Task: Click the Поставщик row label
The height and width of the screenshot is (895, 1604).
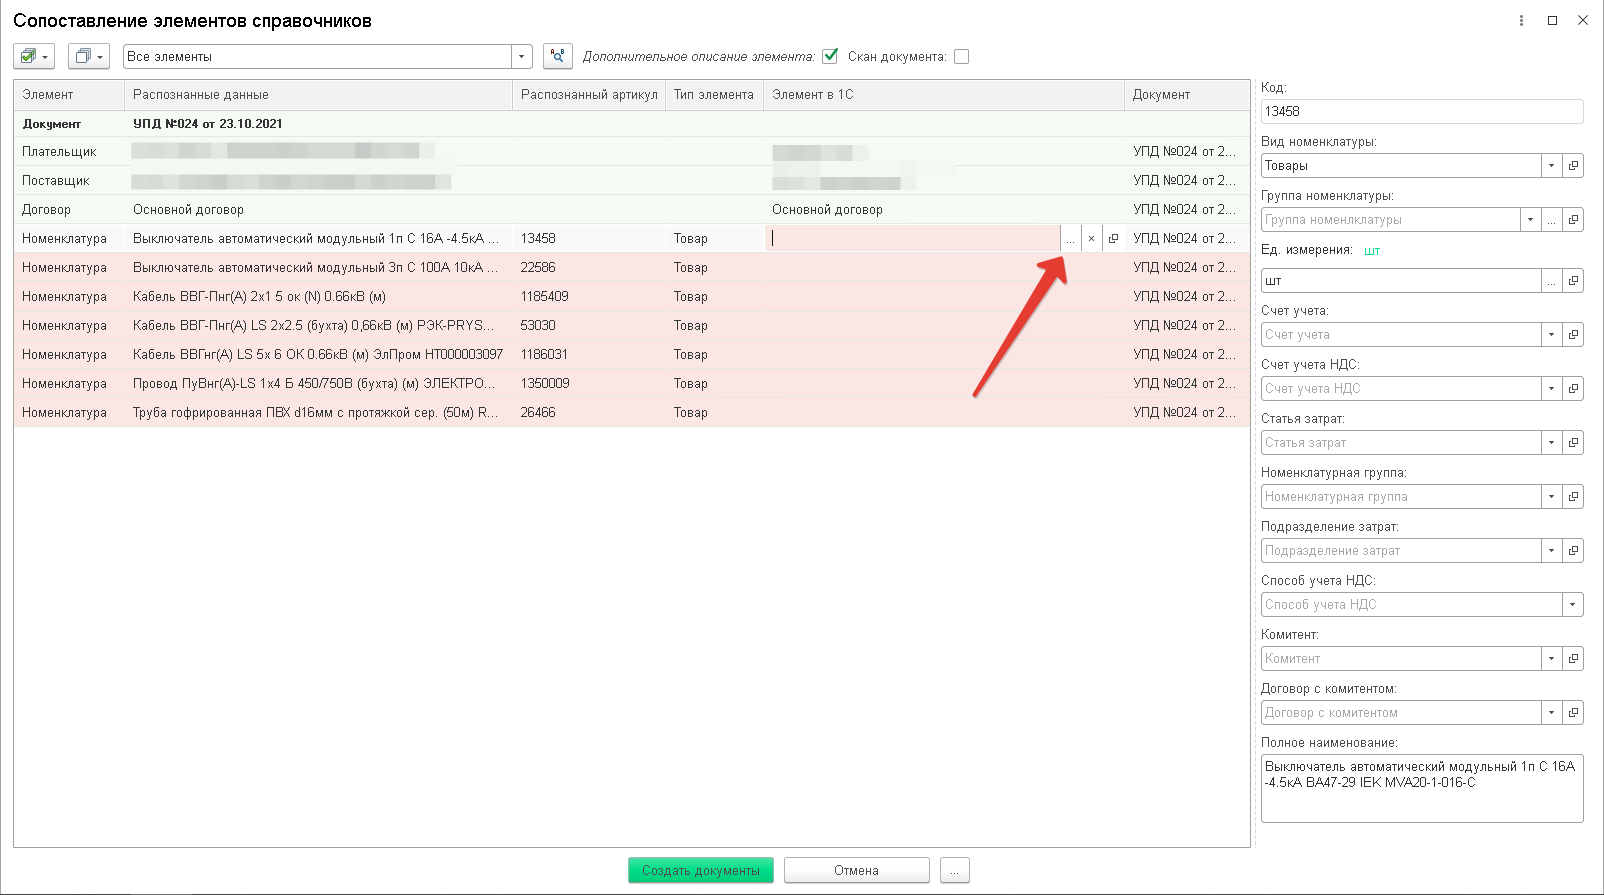Action: 56,181
